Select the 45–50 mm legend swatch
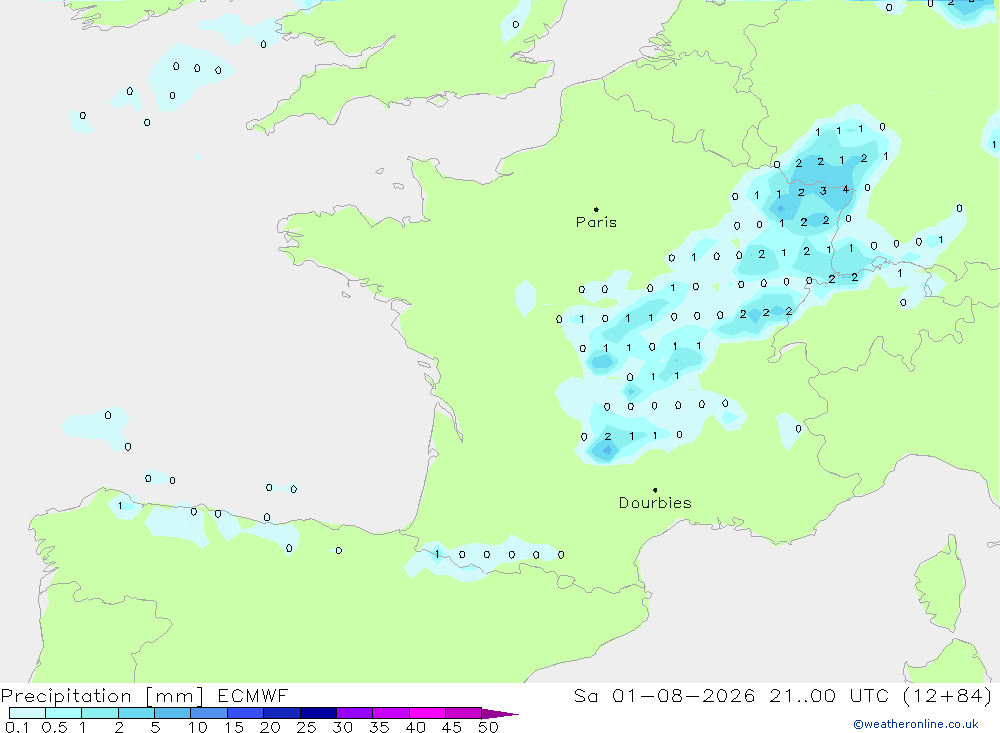Screen dimensions: 1000x733 point(463,713)
